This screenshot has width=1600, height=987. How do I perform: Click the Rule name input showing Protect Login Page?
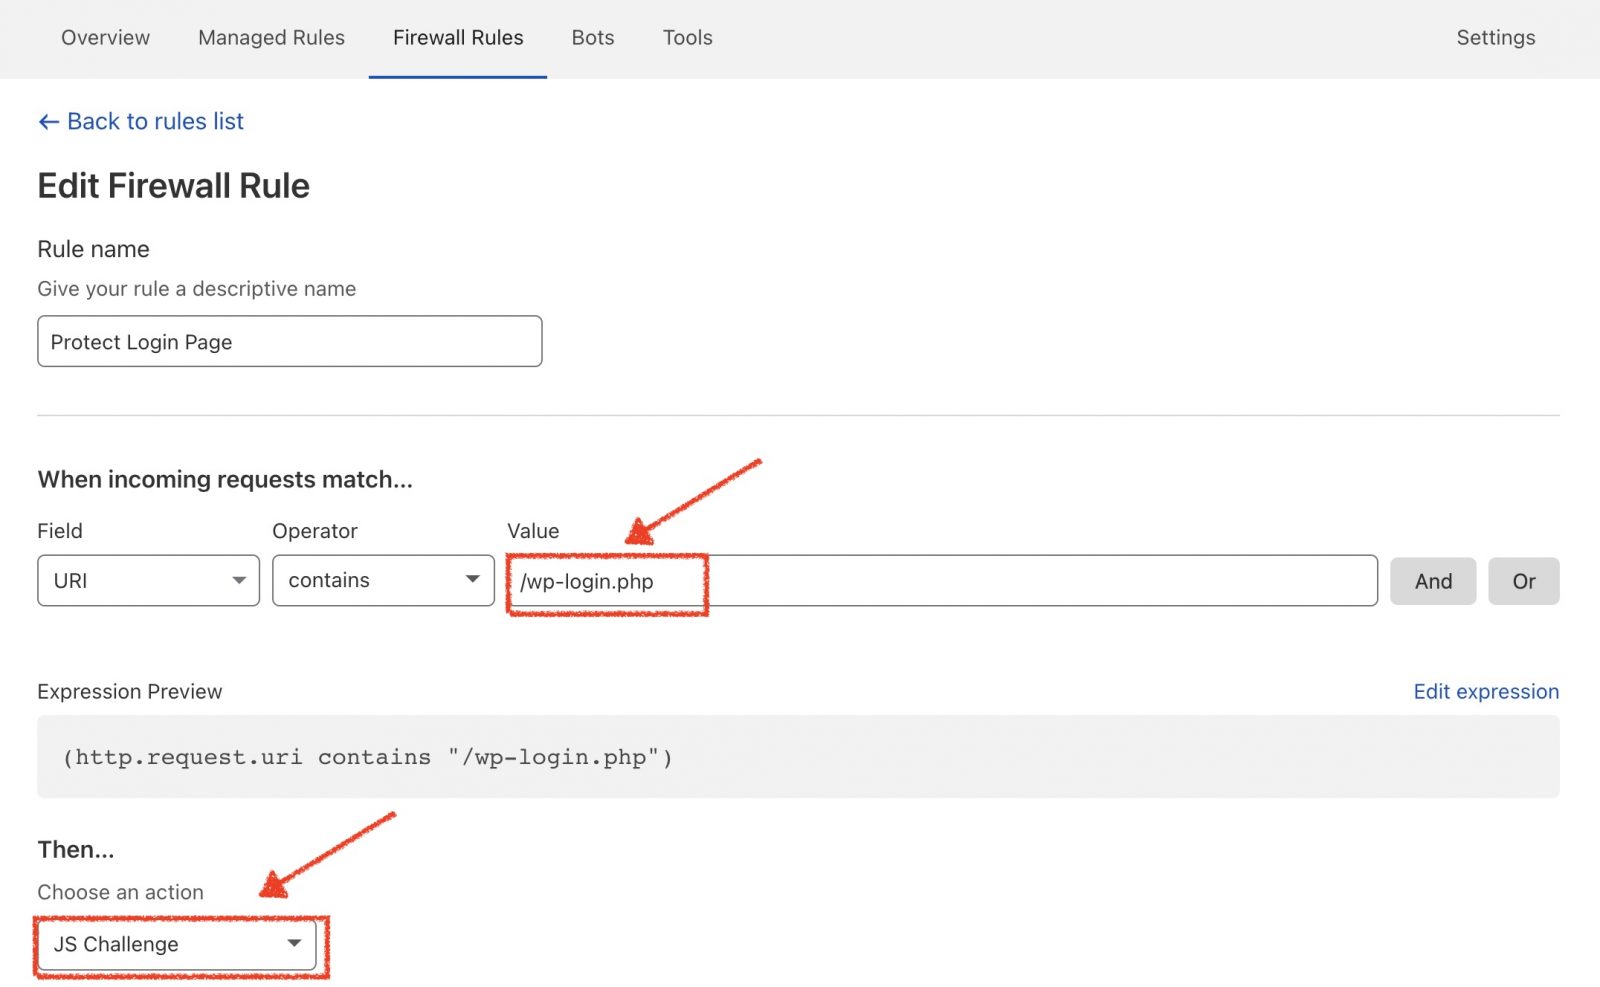[289, 341]
